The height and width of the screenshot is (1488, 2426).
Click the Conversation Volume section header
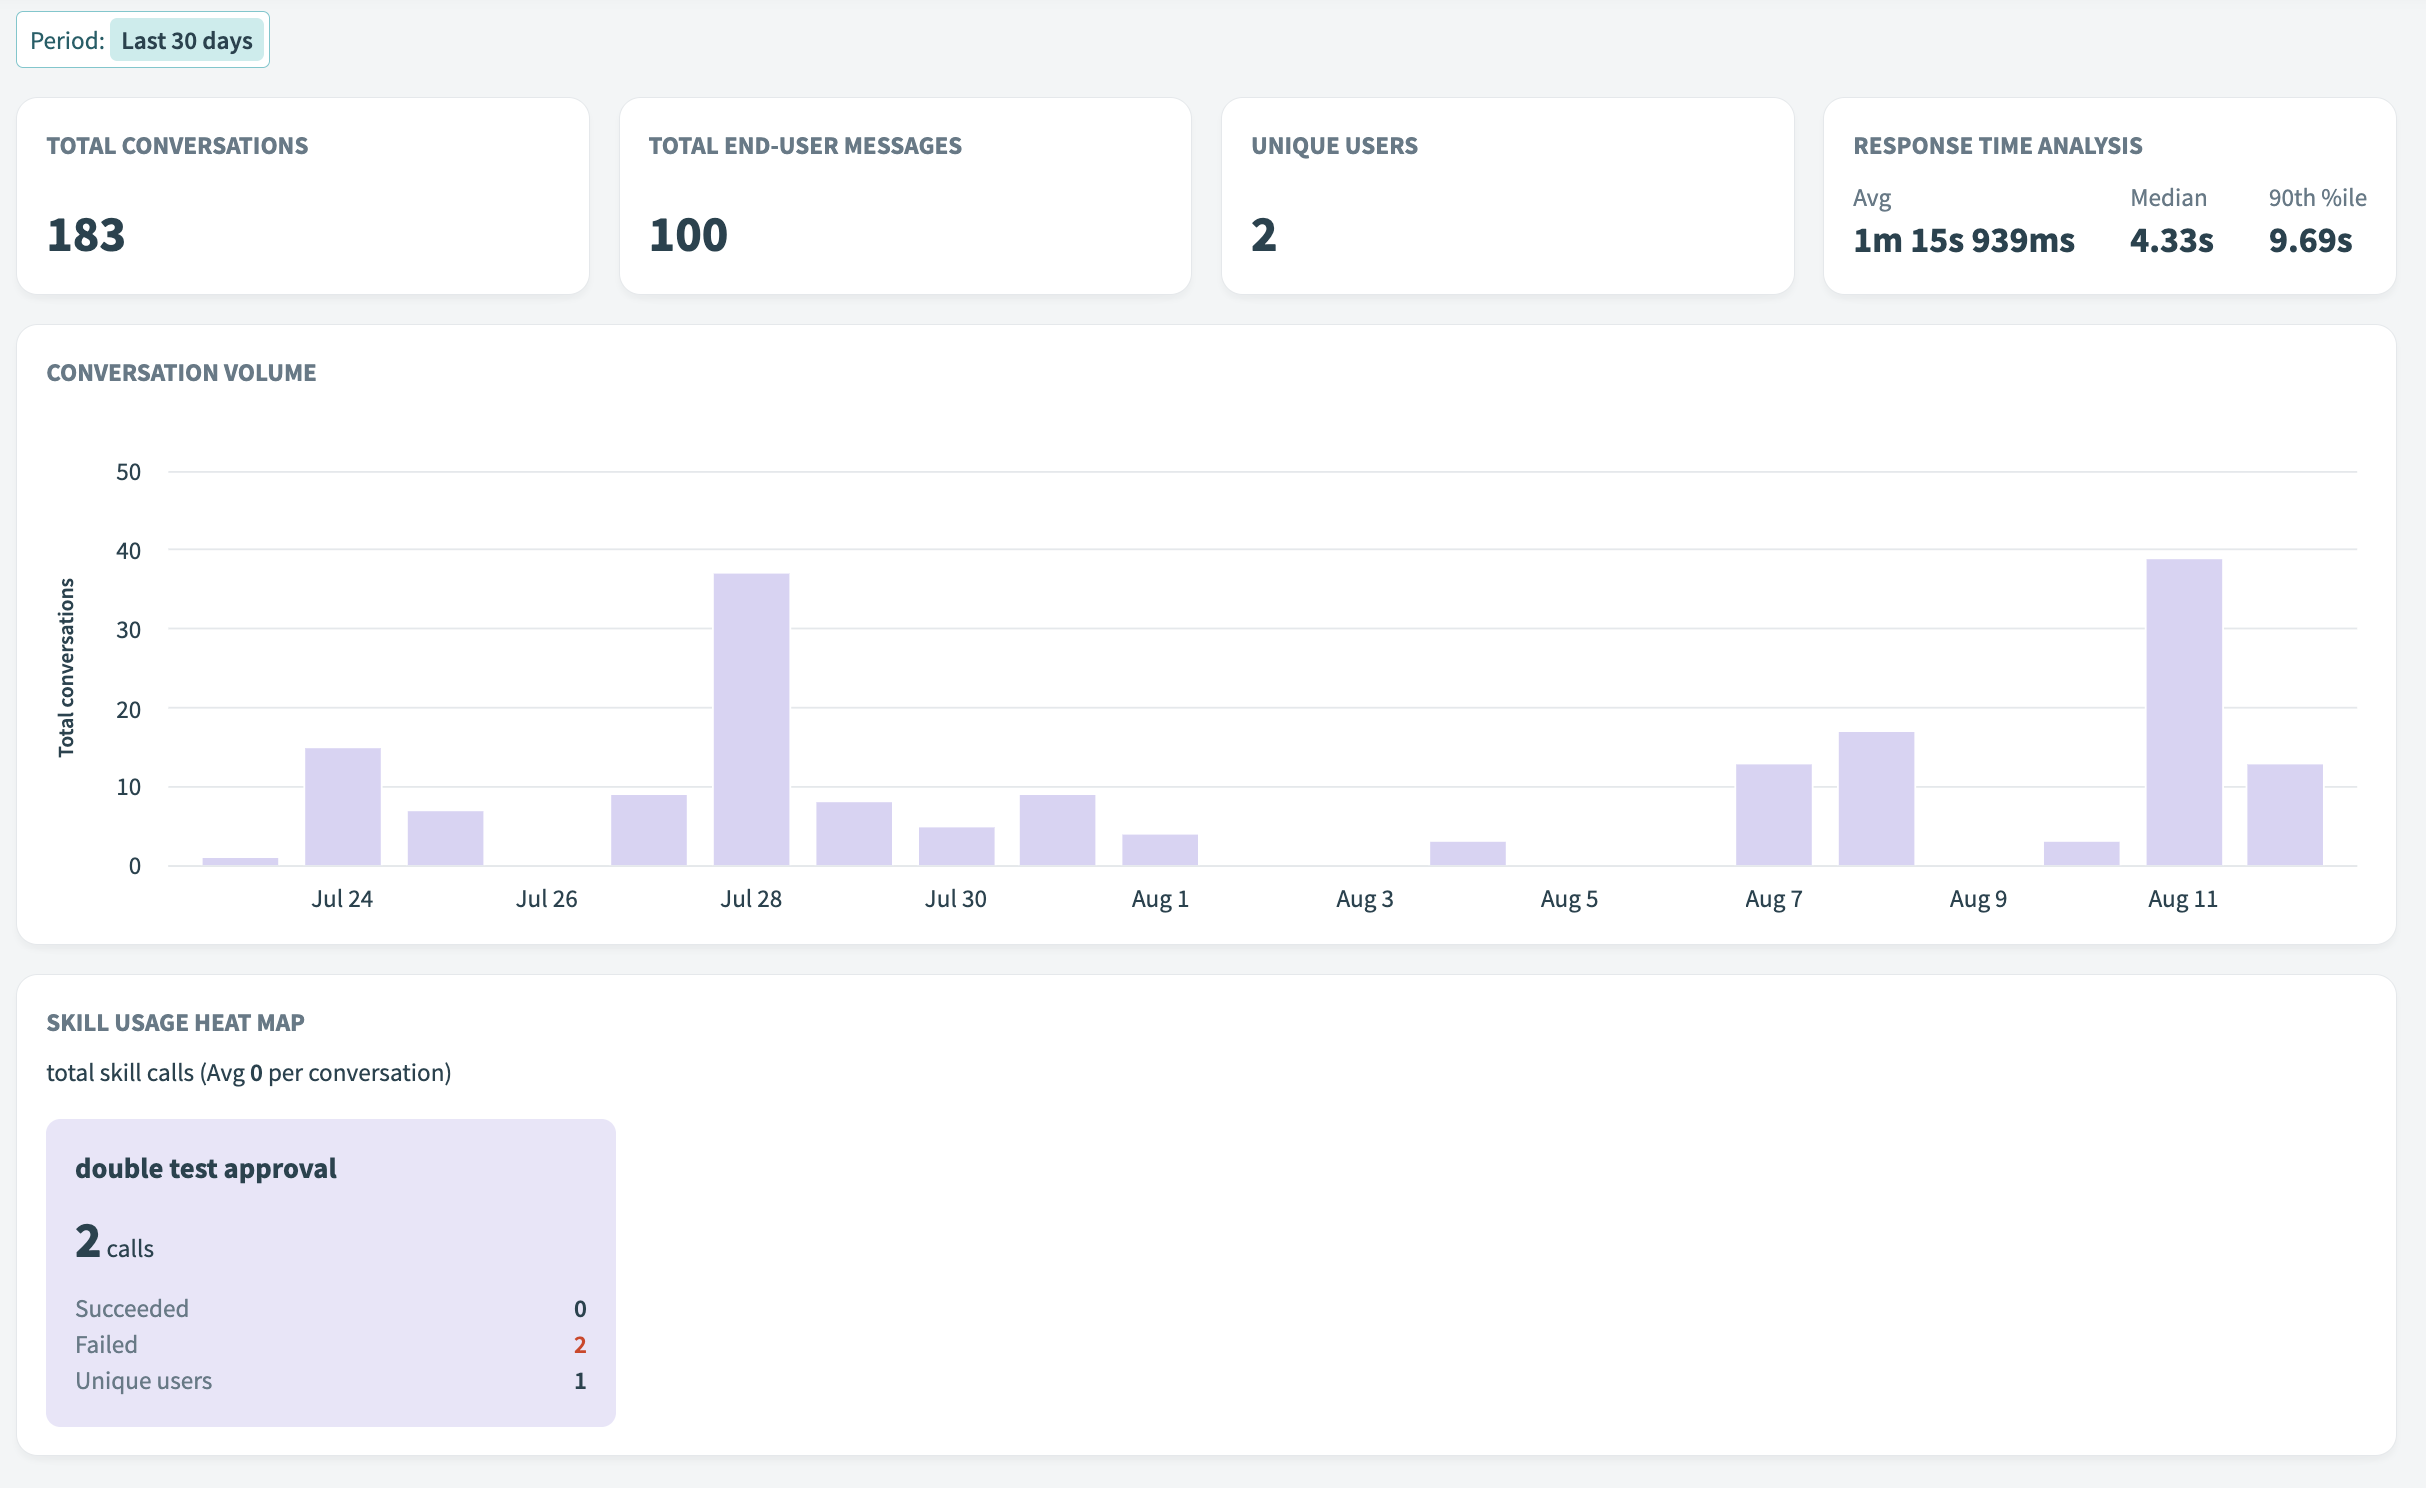[x=181, y=372]
